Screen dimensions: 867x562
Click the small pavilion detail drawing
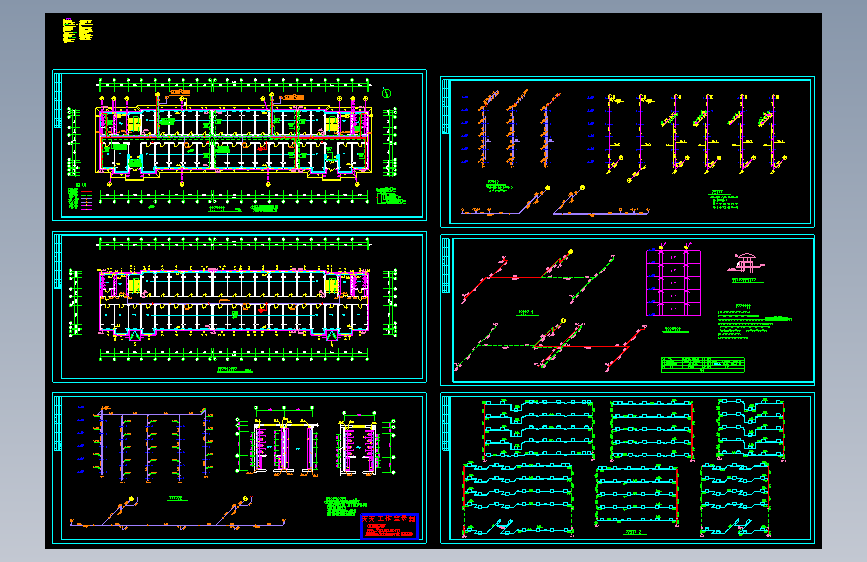tap(745, 264)
